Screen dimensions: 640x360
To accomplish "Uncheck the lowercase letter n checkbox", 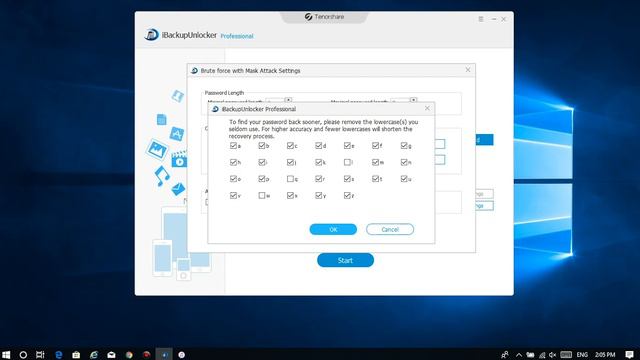I will [404, 162].
